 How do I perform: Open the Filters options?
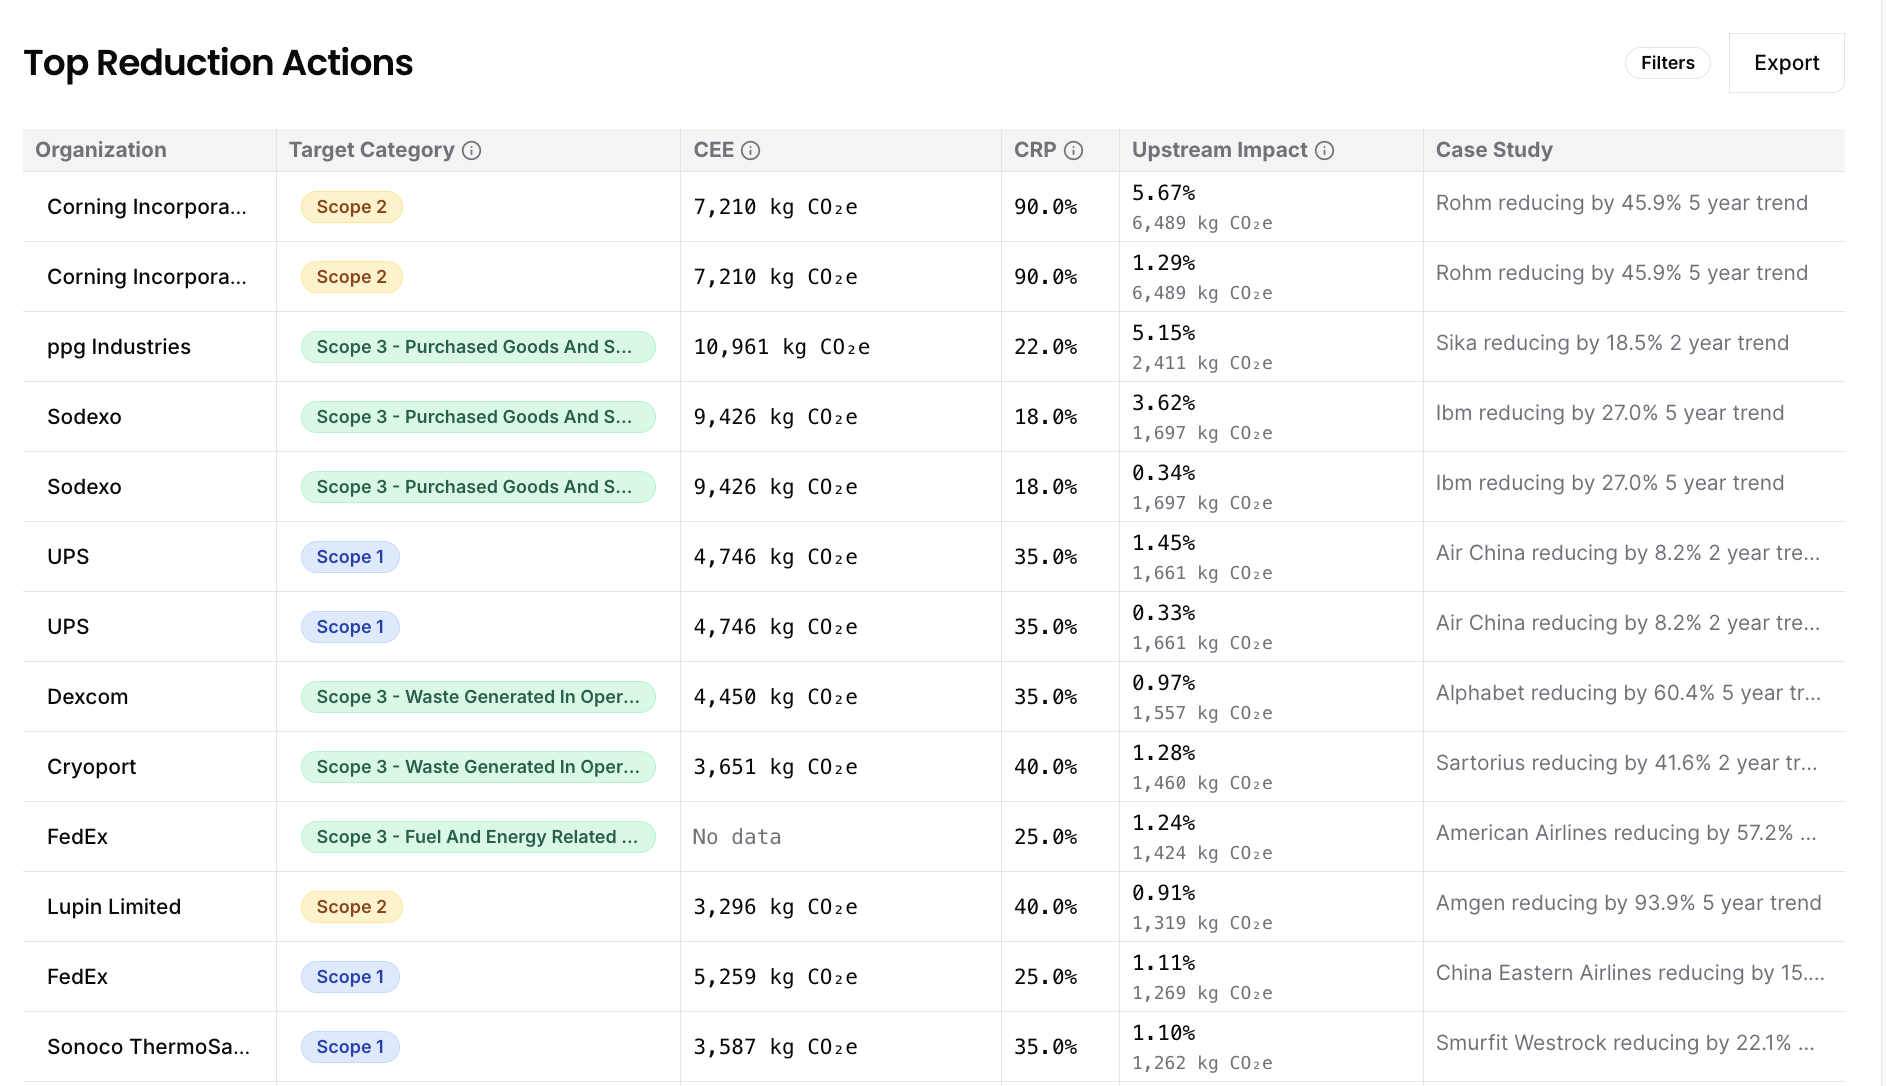pos(1667,63)
